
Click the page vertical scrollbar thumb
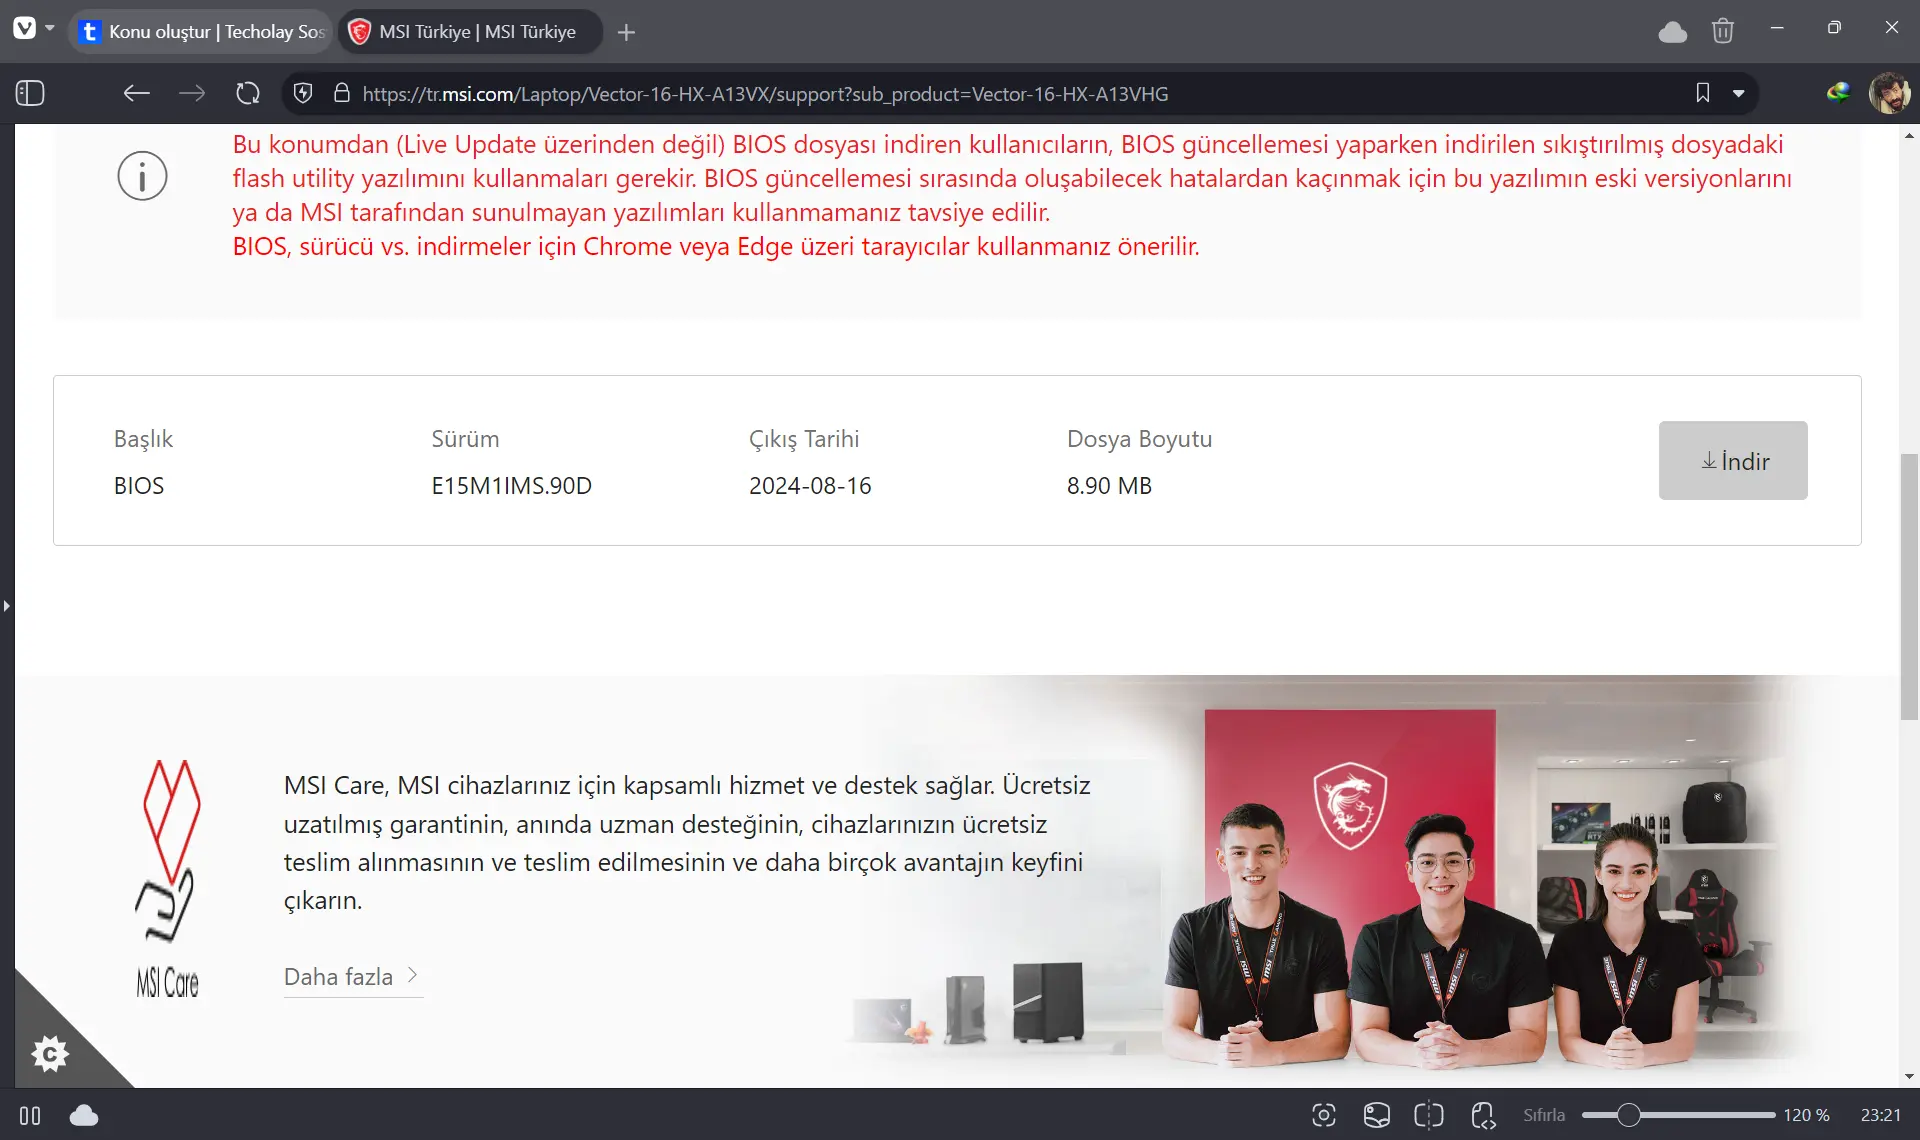1910,586
